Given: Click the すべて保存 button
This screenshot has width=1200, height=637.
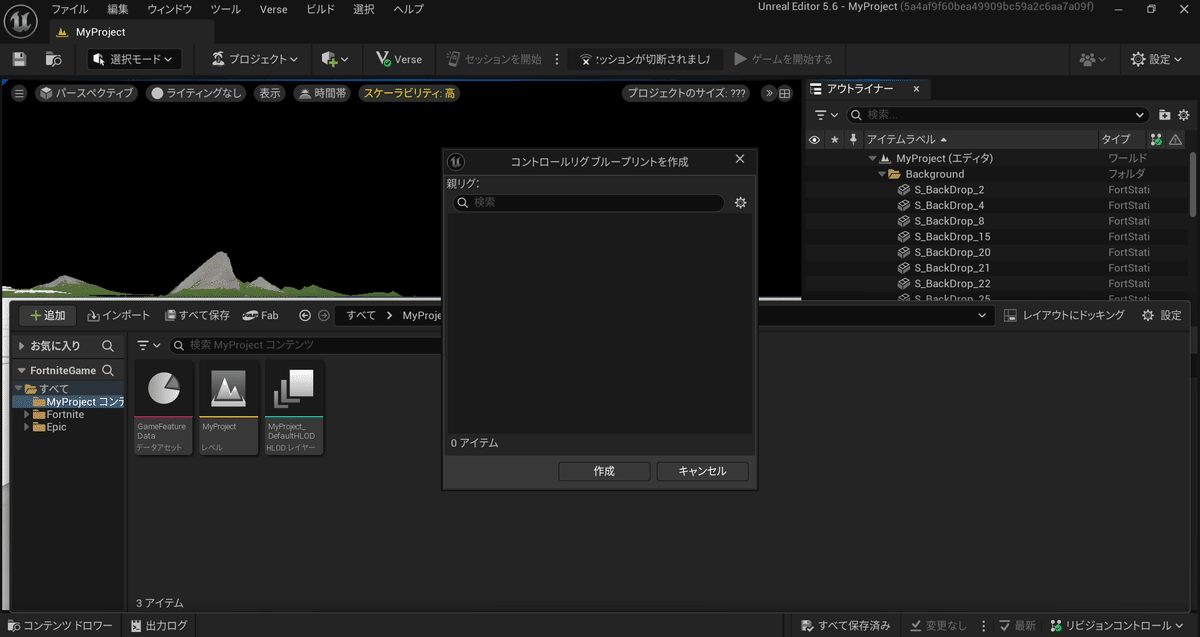Looking at the screenshot, I should tap(197, 316).
